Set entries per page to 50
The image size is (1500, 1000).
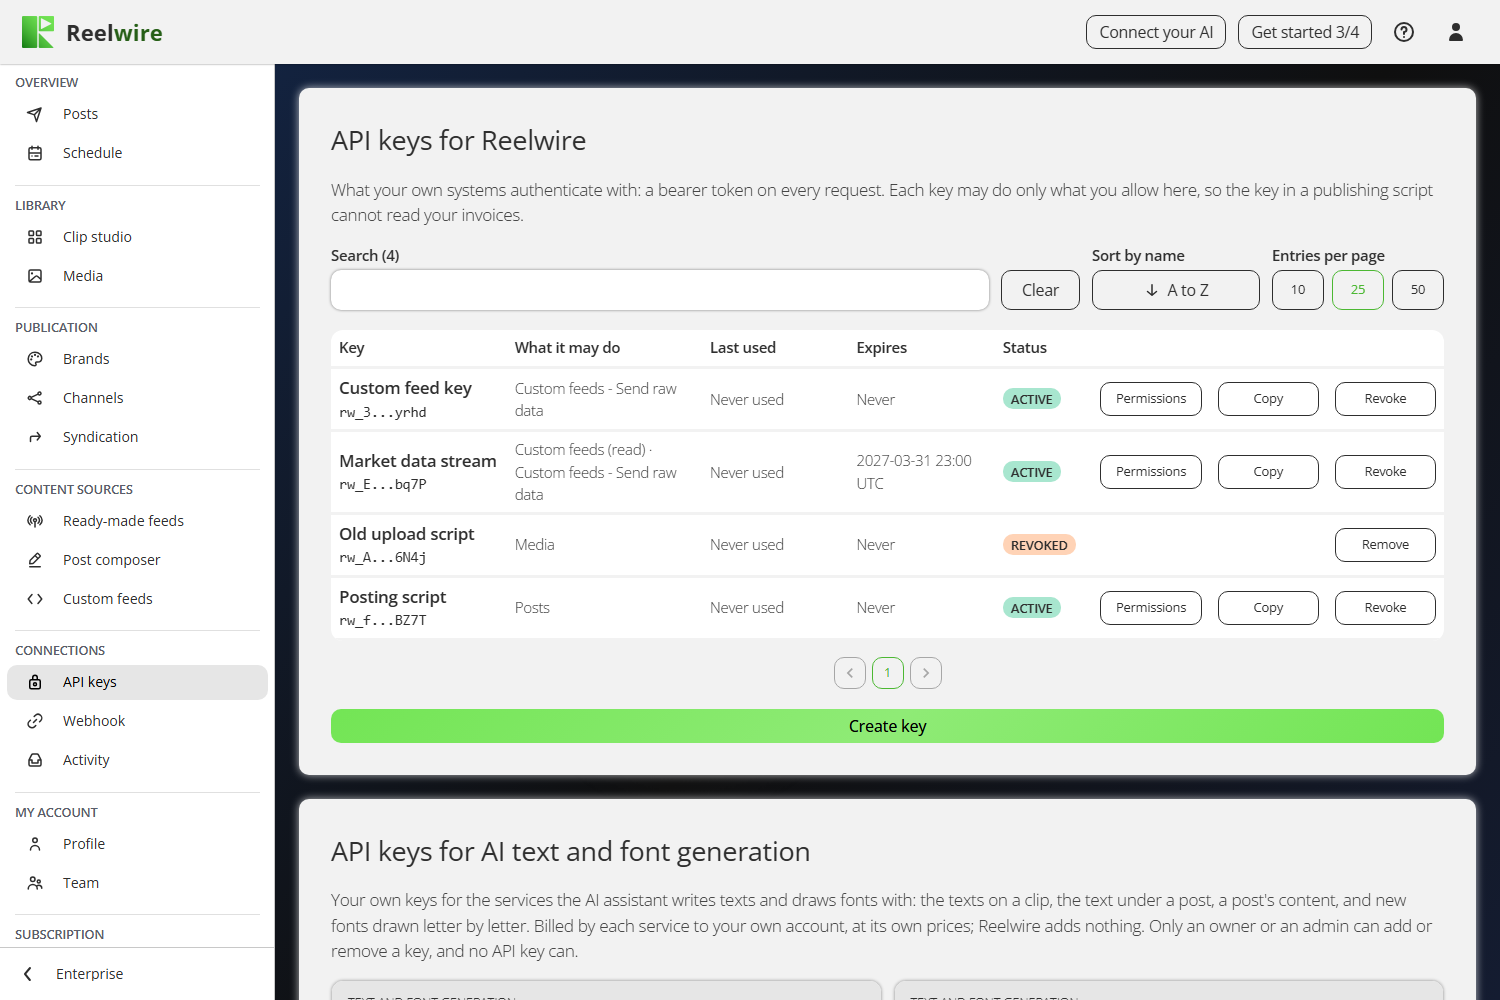[x=1418, y=290]
